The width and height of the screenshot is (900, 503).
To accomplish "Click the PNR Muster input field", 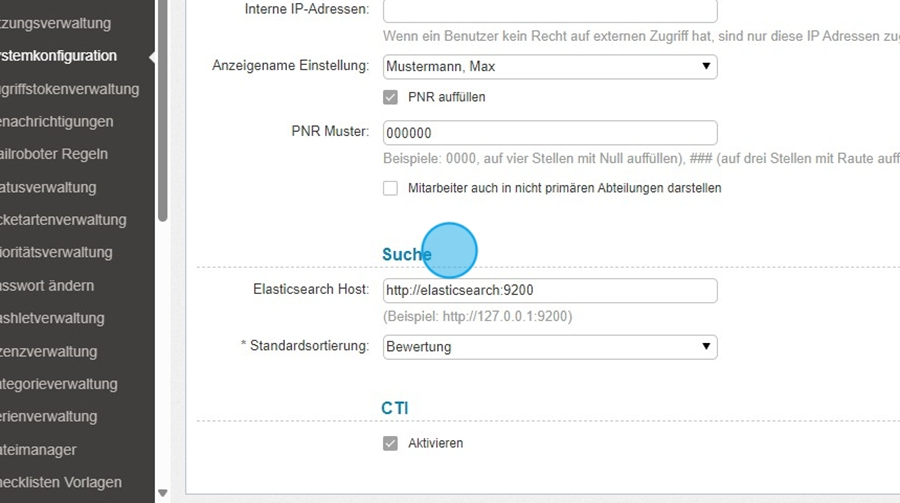I will click(550, 133).
